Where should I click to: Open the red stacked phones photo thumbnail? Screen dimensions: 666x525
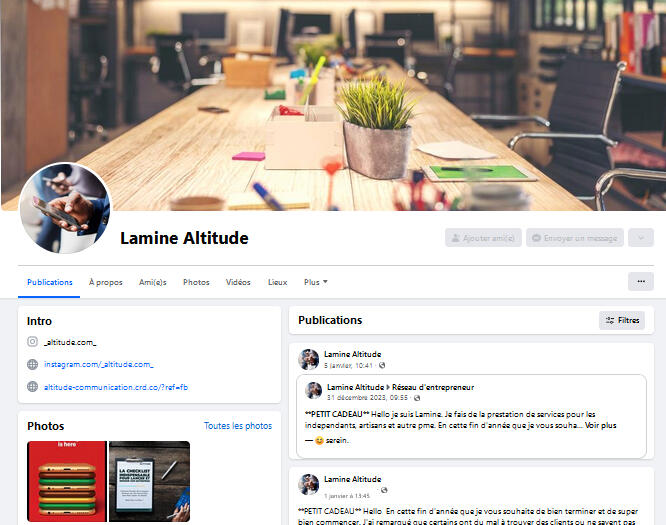point(67,481)
